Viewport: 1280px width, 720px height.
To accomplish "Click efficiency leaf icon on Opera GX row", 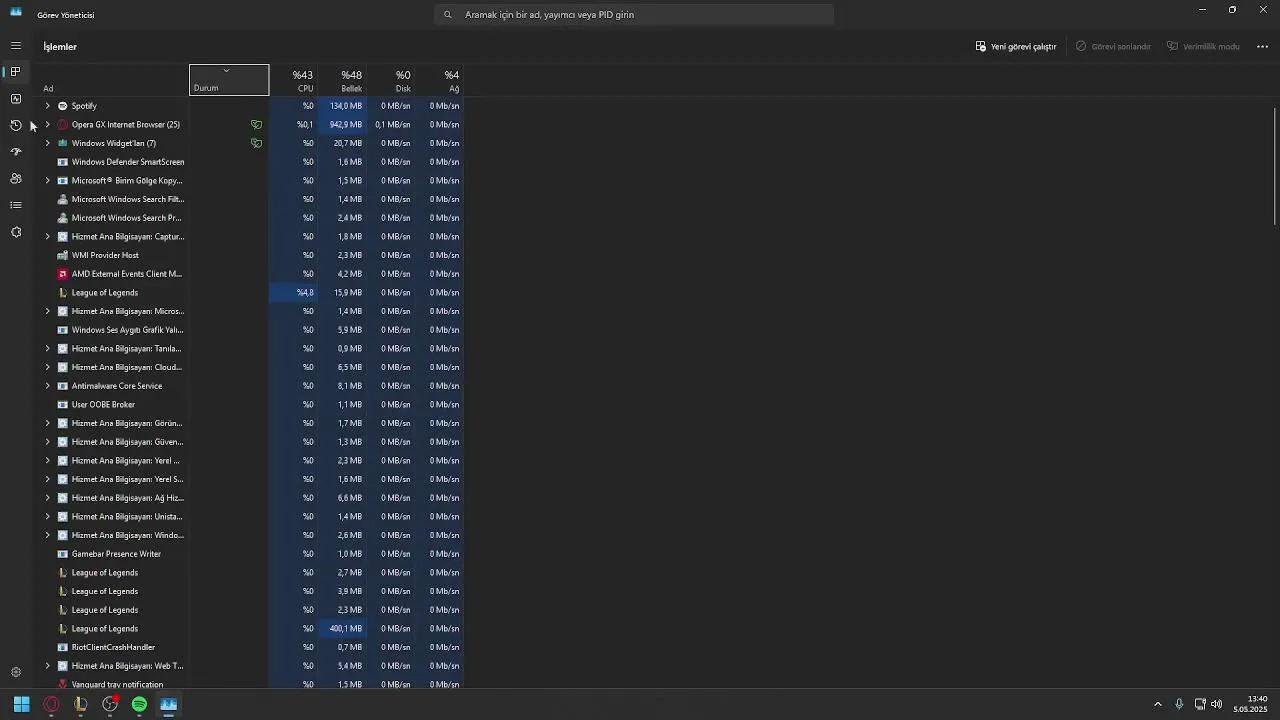I will pos(256,125).
